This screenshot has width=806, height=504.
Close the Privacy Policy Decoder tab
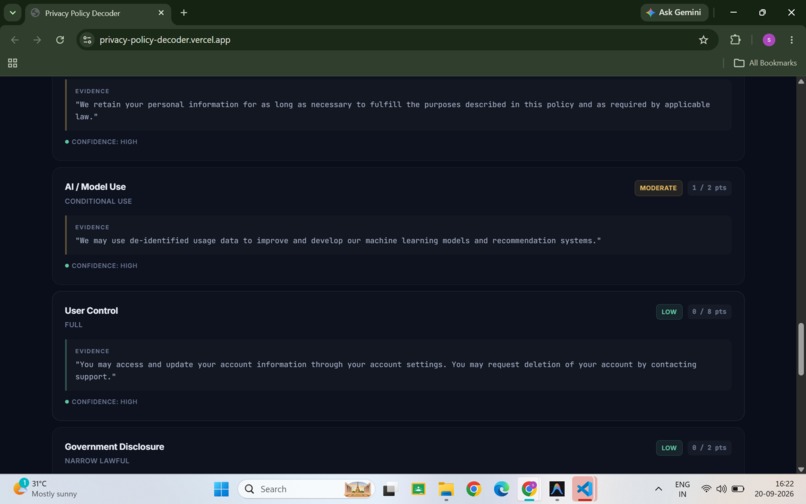tap(161, 13)
